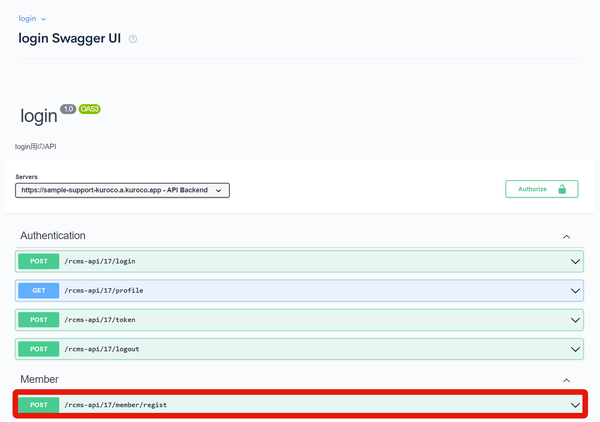Select the /rcms-api/17/profile path text
600x422 pixels.
(x=104, y=290)
